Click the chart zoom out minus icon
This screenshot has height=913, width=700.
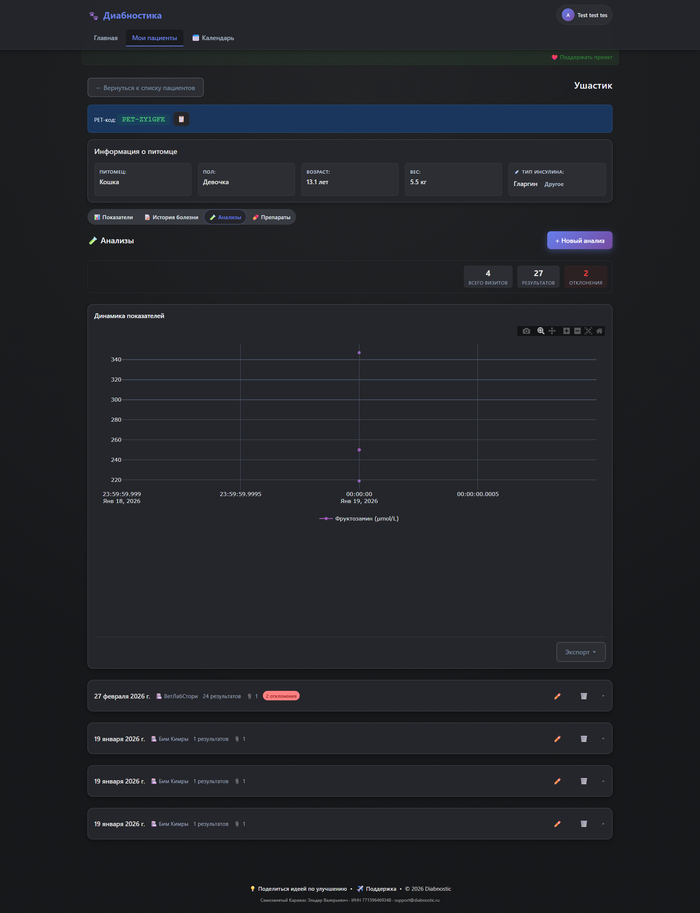click(577, 331)
